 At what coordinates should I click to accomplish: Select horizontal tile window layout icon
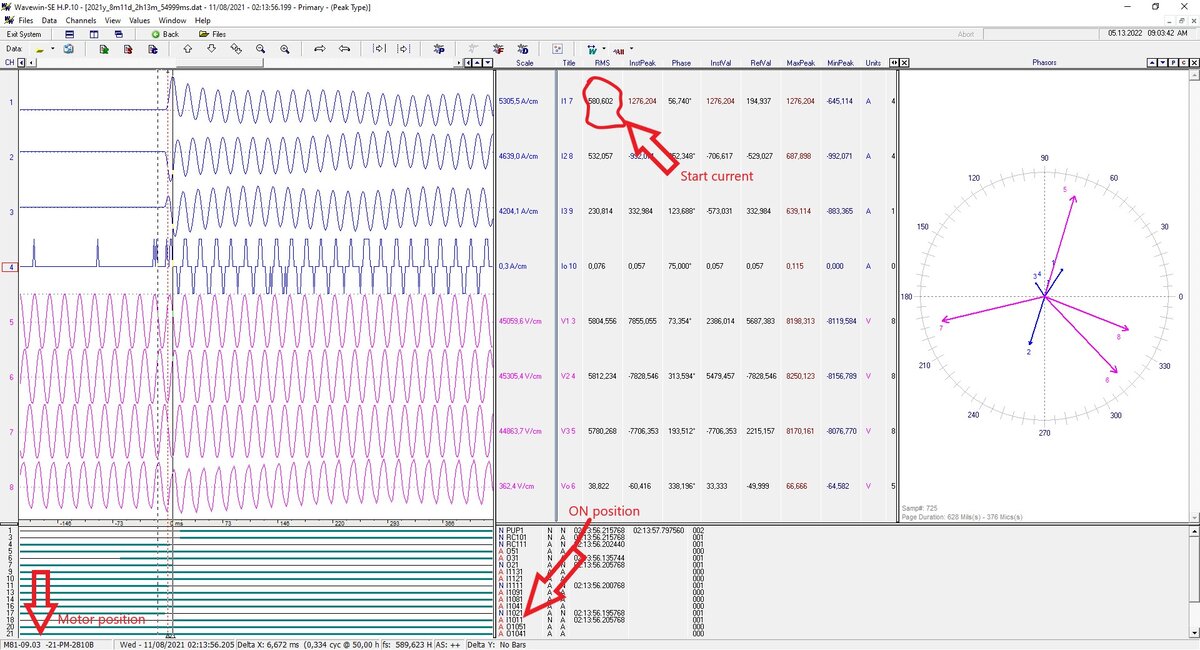pos(69,34)
